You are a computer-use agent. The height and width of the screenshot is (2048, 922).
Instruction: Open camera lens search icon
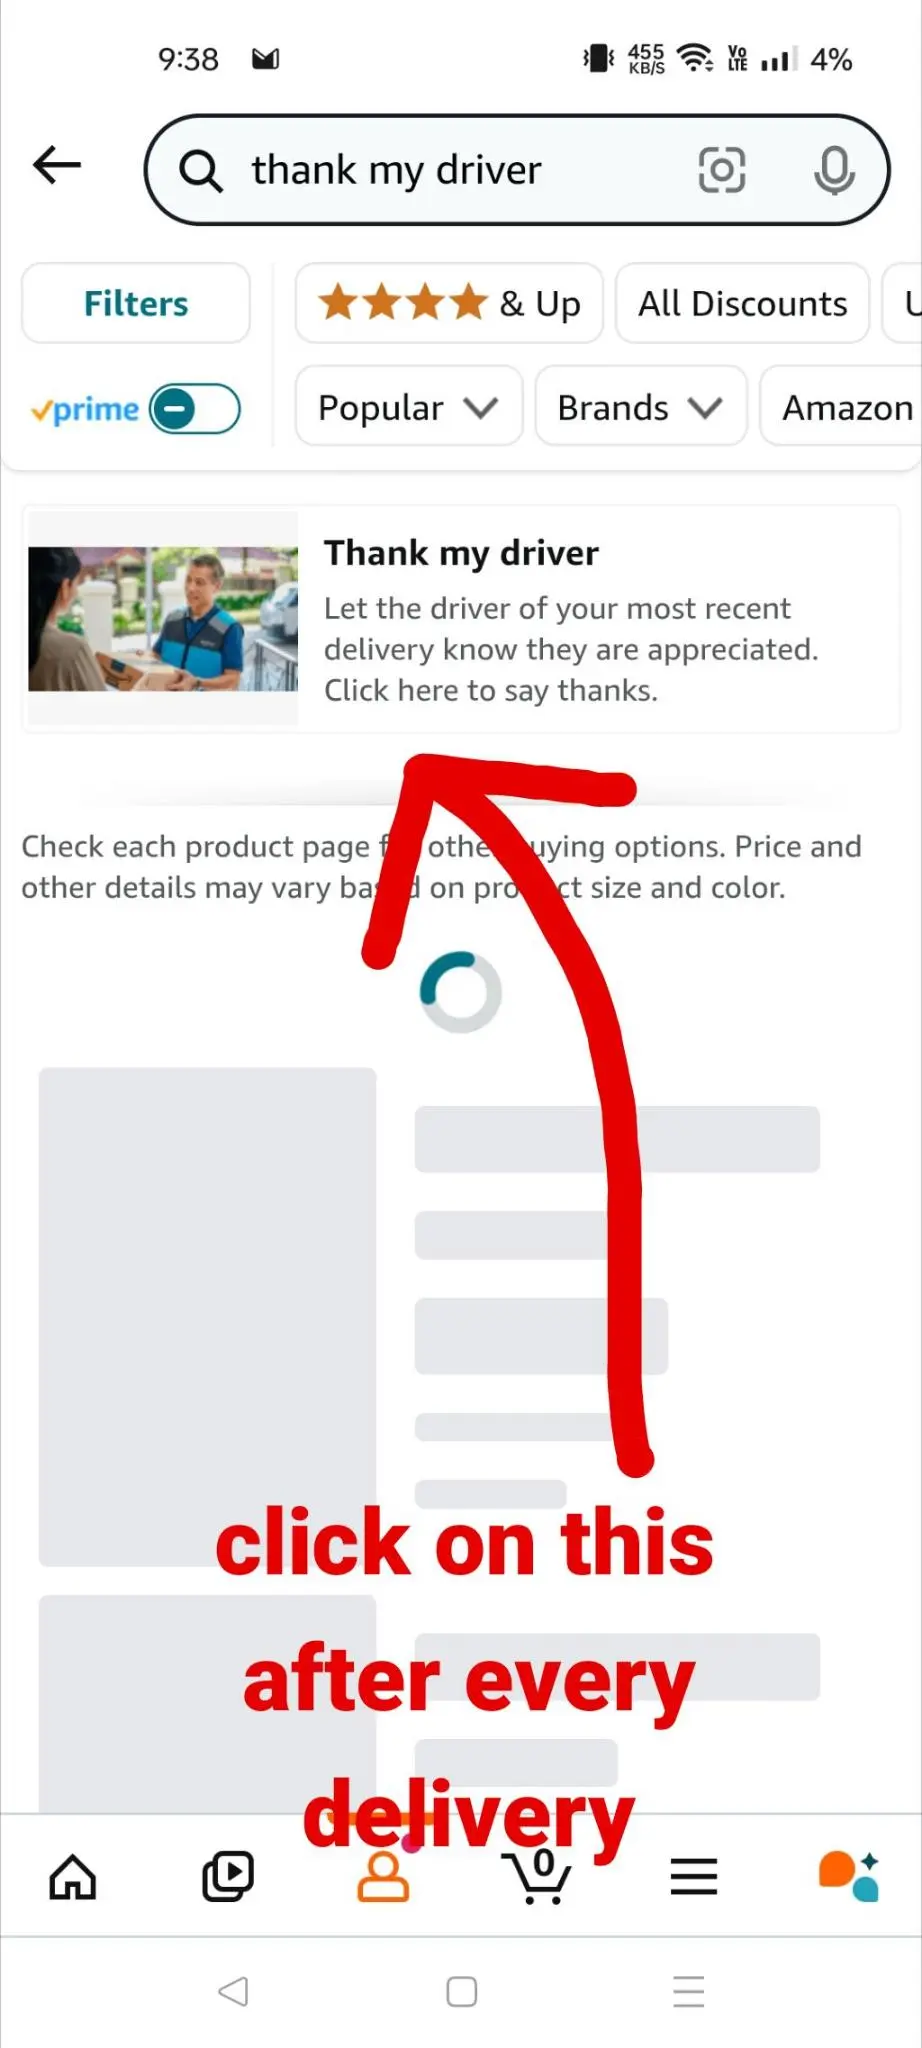721,170
